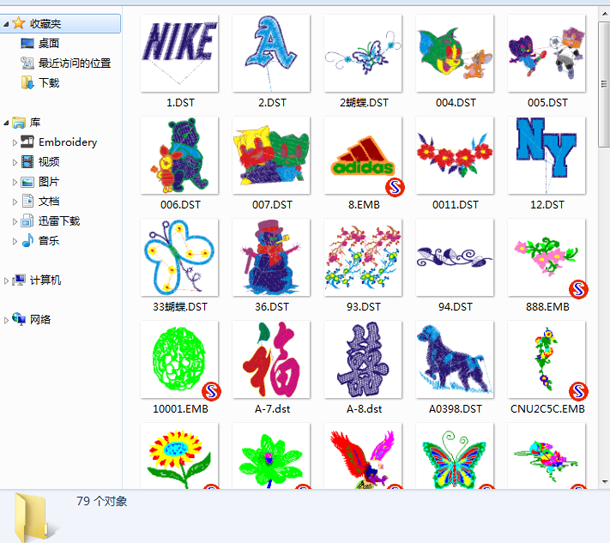Open the 迅雷下载 library

pos(59,221)
